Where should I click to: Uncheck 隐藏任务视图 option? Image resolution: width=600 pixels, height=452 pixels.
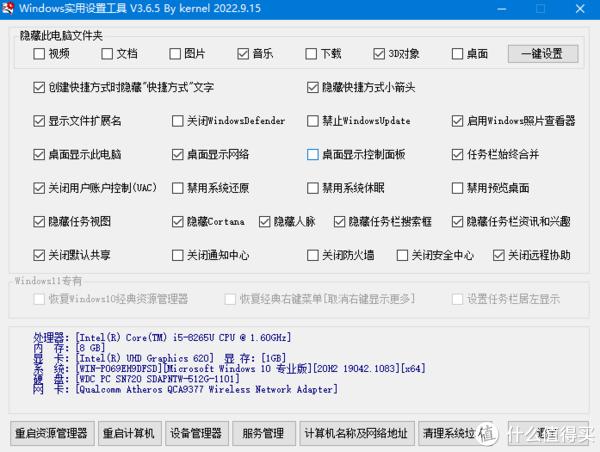click(x=39, y=222)
